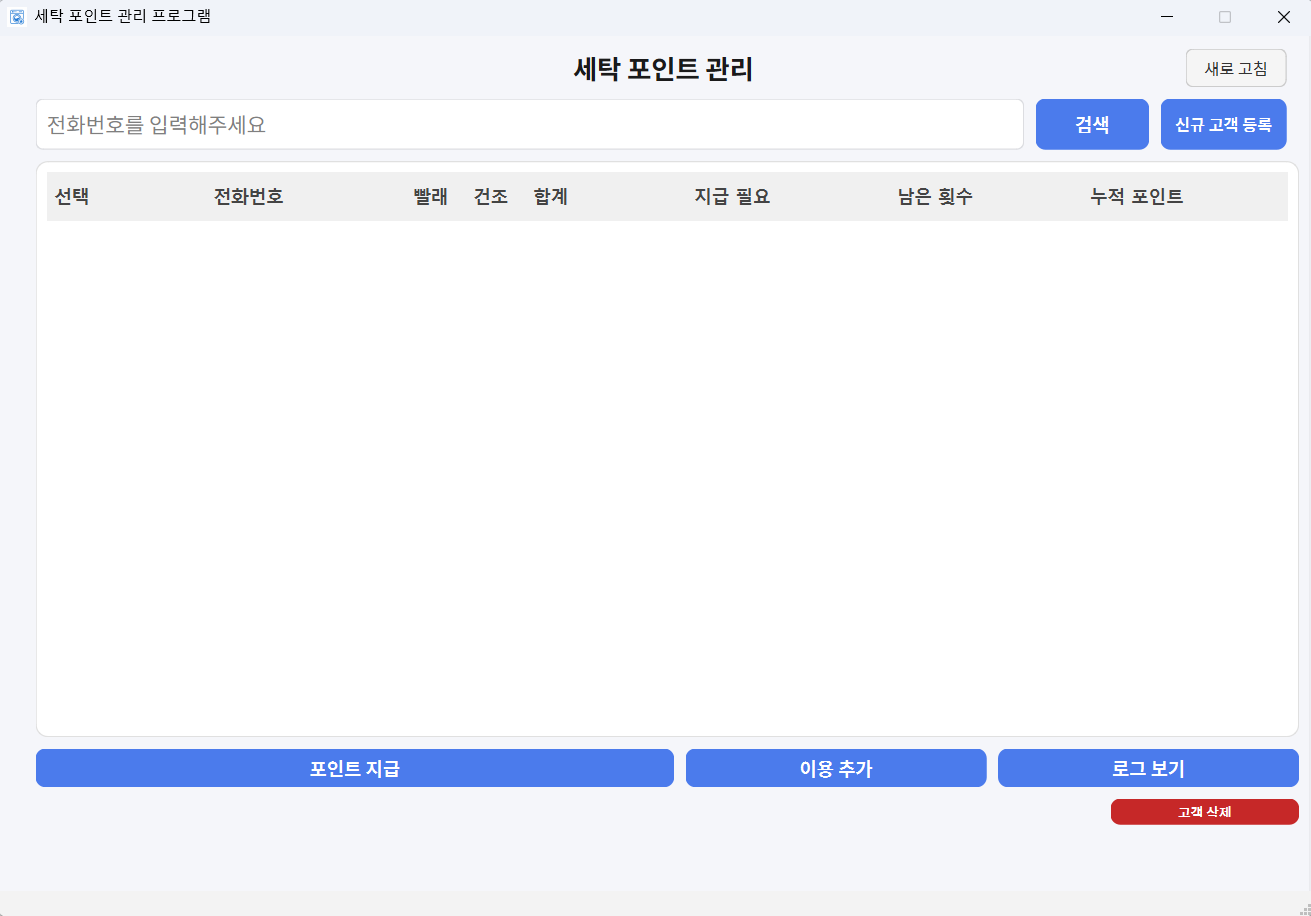
Task: Click the app icon in title bar
Action: coord(17,17)
